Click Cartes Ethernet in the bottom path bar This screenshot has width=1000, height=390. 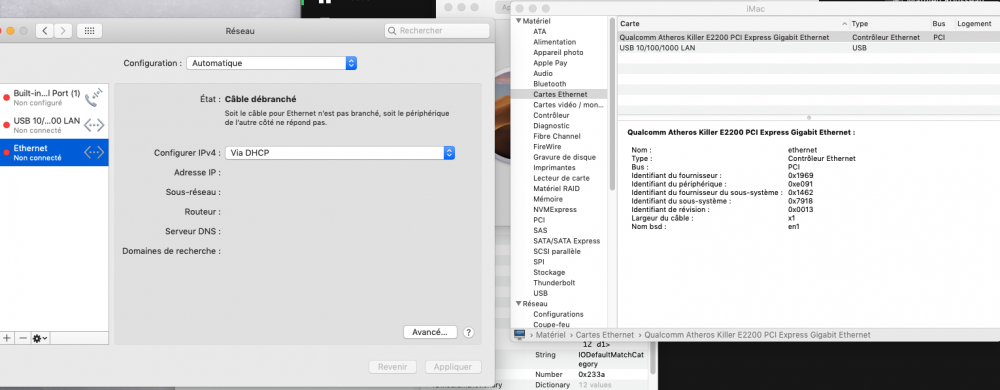[605, 335]
